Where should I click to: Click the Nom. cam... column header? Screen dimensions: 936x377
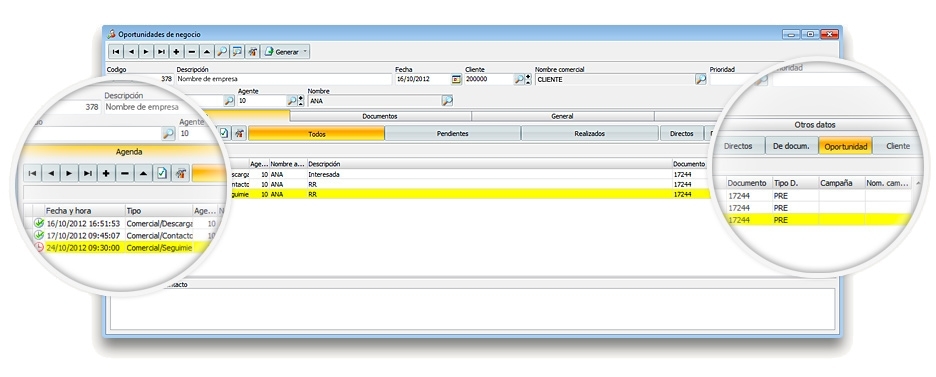click(x=888, y=183)
